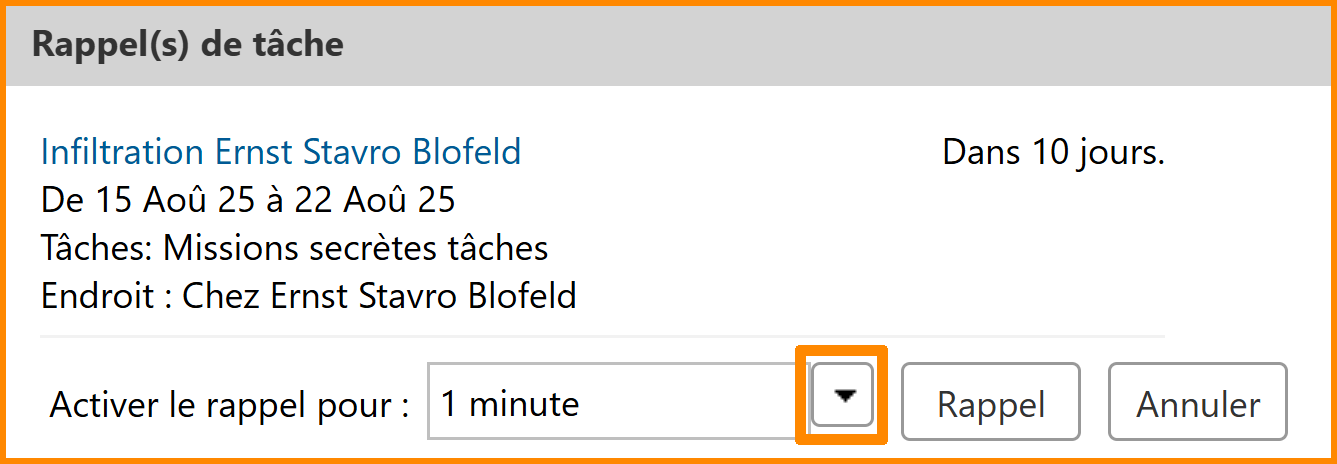Click the "Rappel(s) de tâche" dialog title

point(188,45)
